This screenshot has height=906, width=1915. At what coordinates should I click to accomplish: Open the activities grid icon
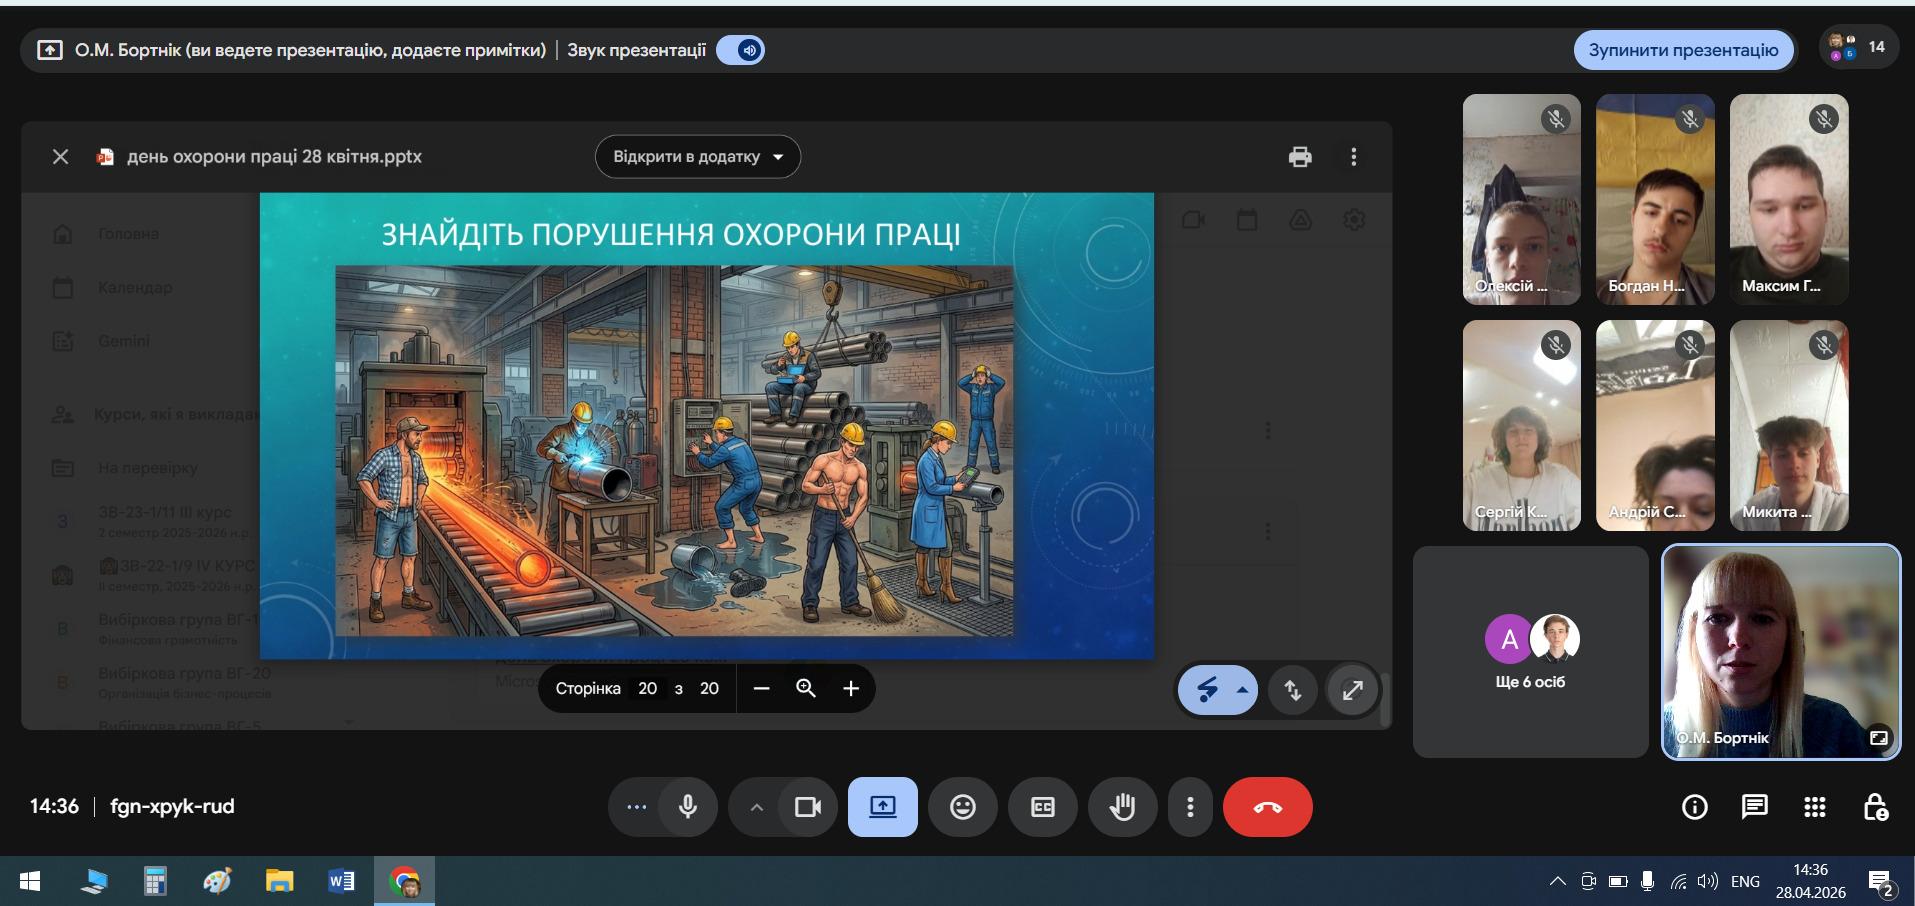pyautogui.click(x=1815, y=807)
